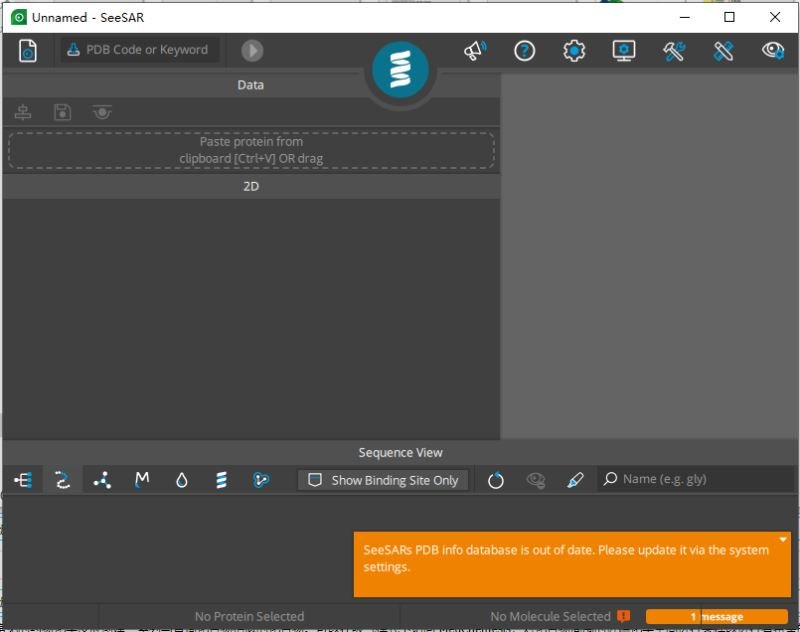Click the crossed ruler and pencil icon
Screen dimensions: 800x632
pos(723,50)
